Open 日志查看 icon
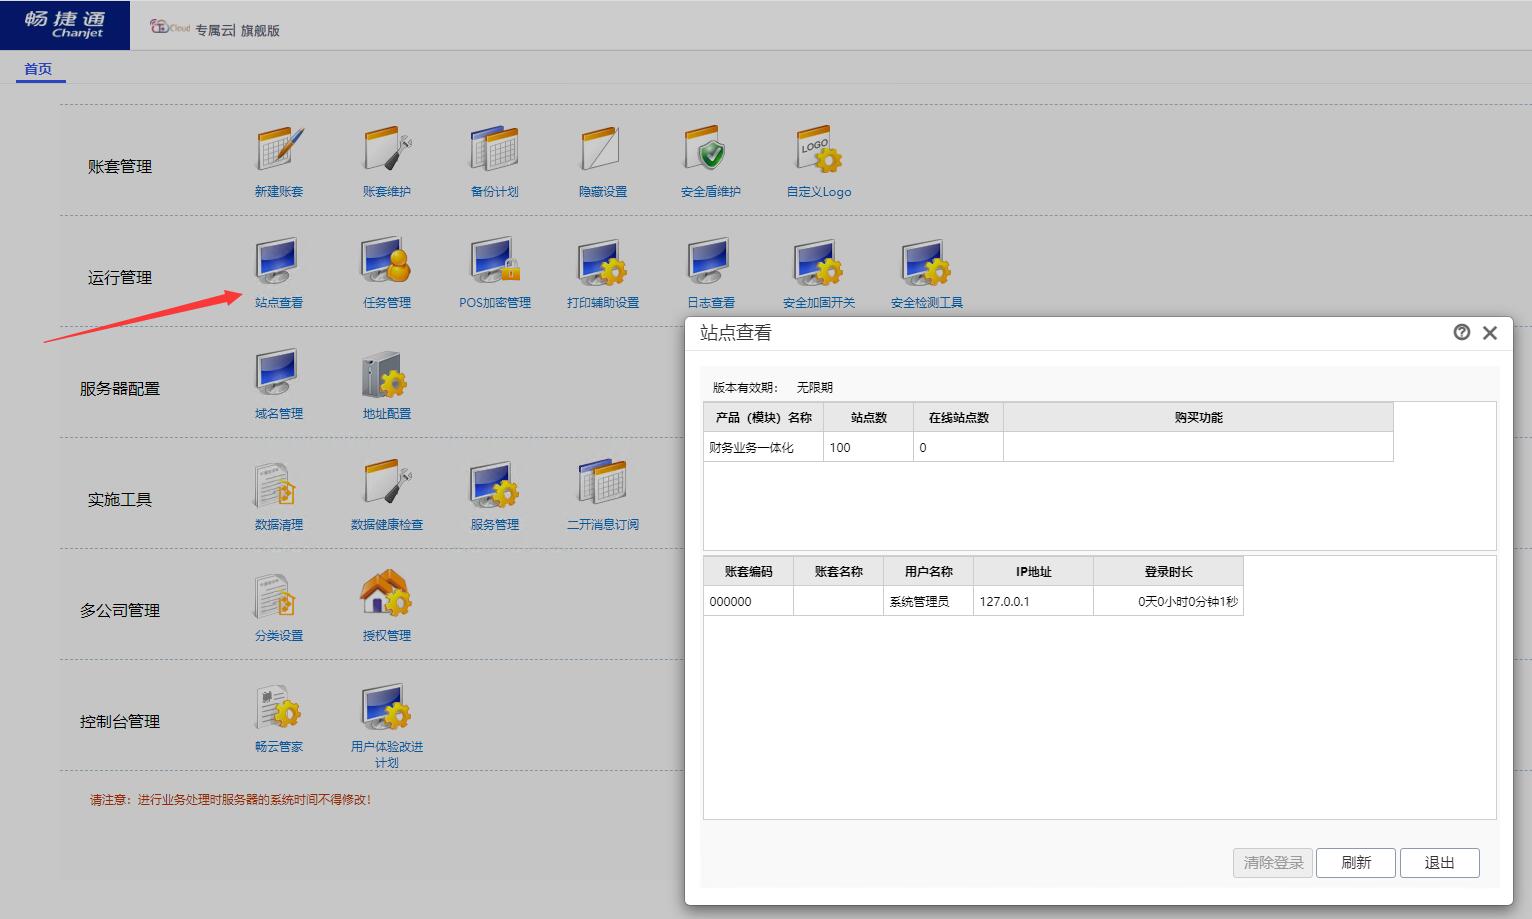This screenshot has height=919, width=1532. [711, 261]
